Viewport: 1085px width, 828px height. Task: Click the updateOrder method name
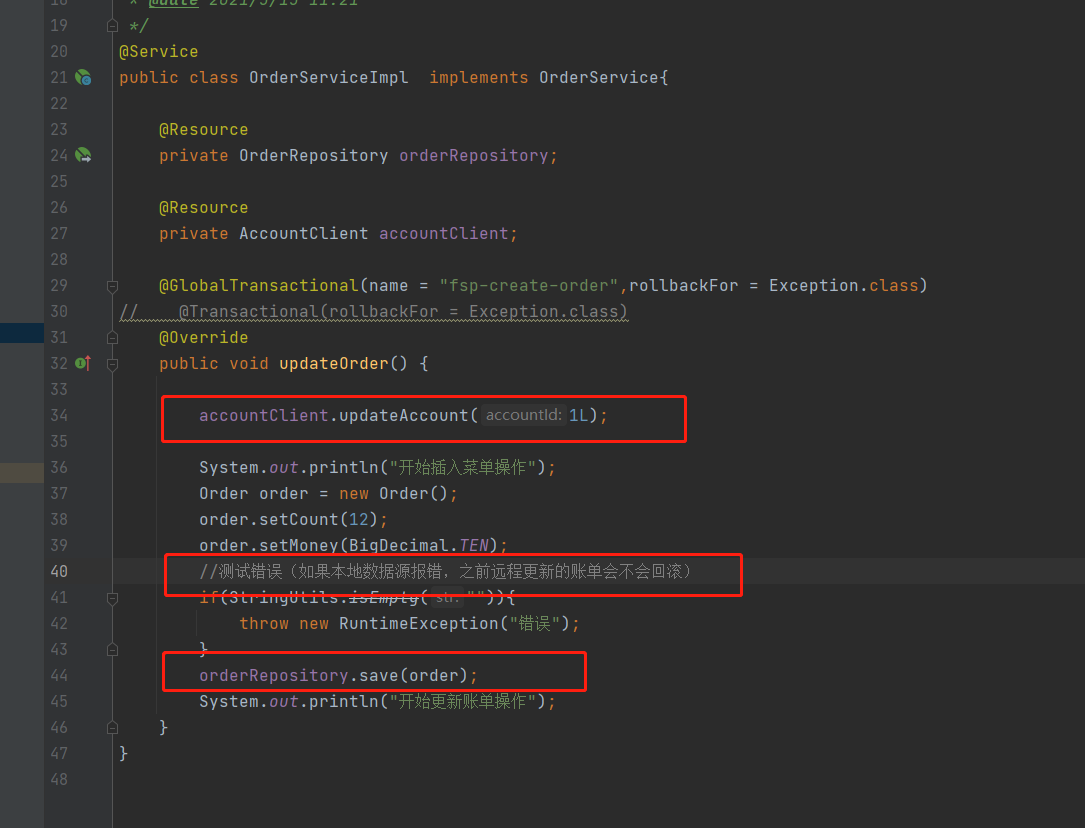(334, 364)
